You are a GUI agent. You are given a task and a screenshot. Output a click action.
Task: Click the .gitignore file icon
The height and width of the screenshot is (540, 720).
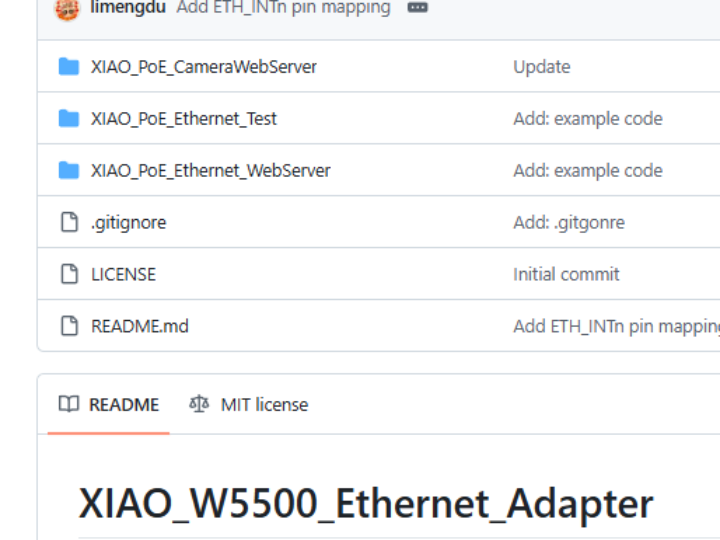[x=69, y=223]
